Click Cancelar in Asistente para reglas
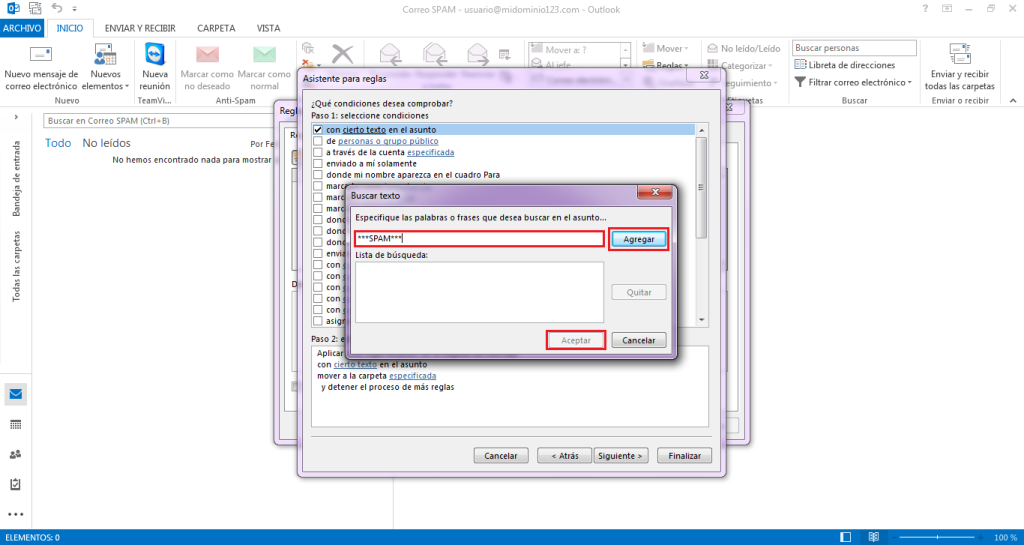The width and height of the screenshot is (1024, 545). click(501, 456)
